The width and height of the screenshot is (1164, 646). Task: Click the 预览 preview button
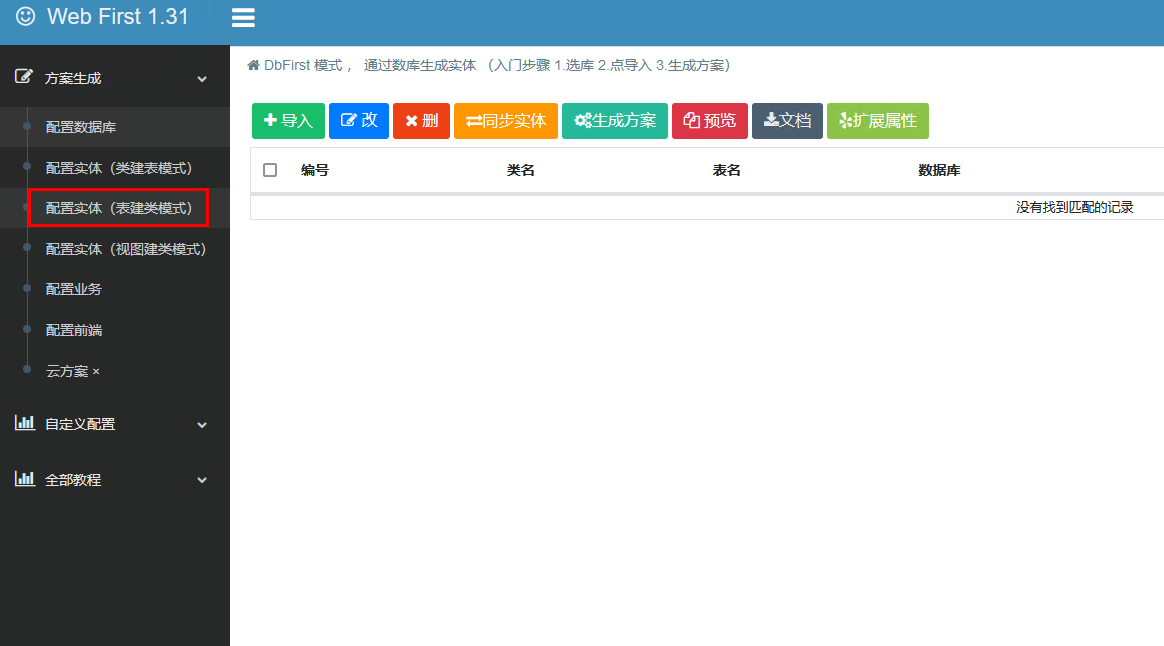710,121
